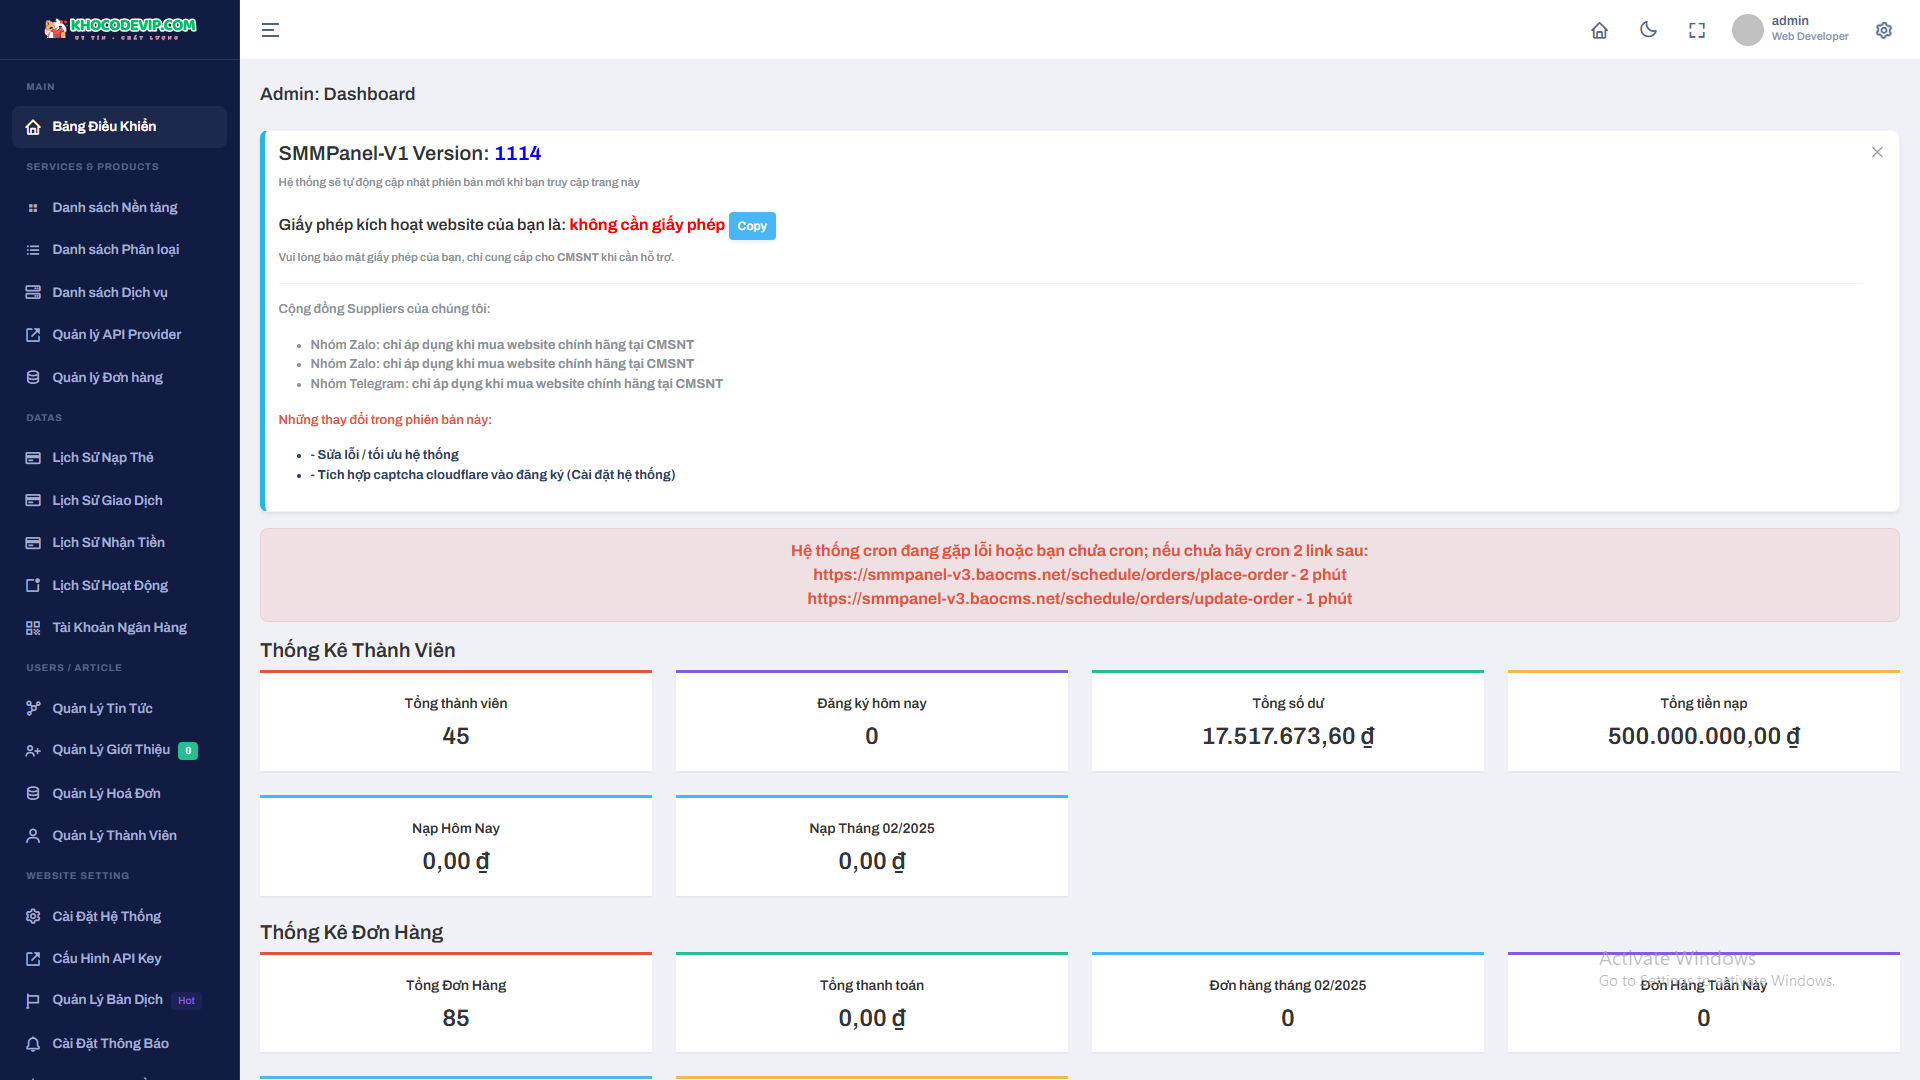Open Quản Lý Bản Dịch Hot item
The image size is (1920, 1080).
pyautogui.click(x=107, y=1000)
